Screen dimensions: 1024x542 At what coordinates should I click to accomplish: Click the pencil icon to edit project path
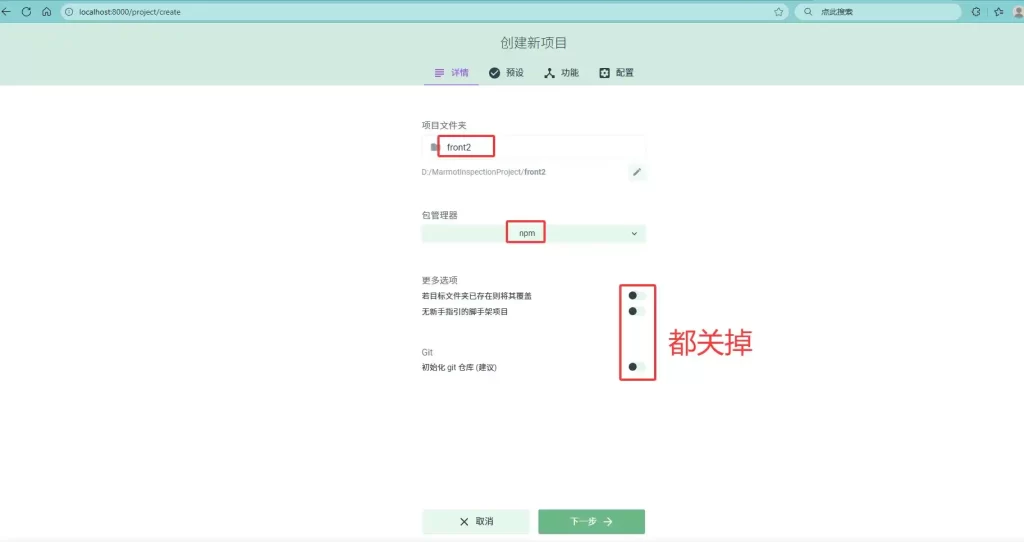pos(636,172)
